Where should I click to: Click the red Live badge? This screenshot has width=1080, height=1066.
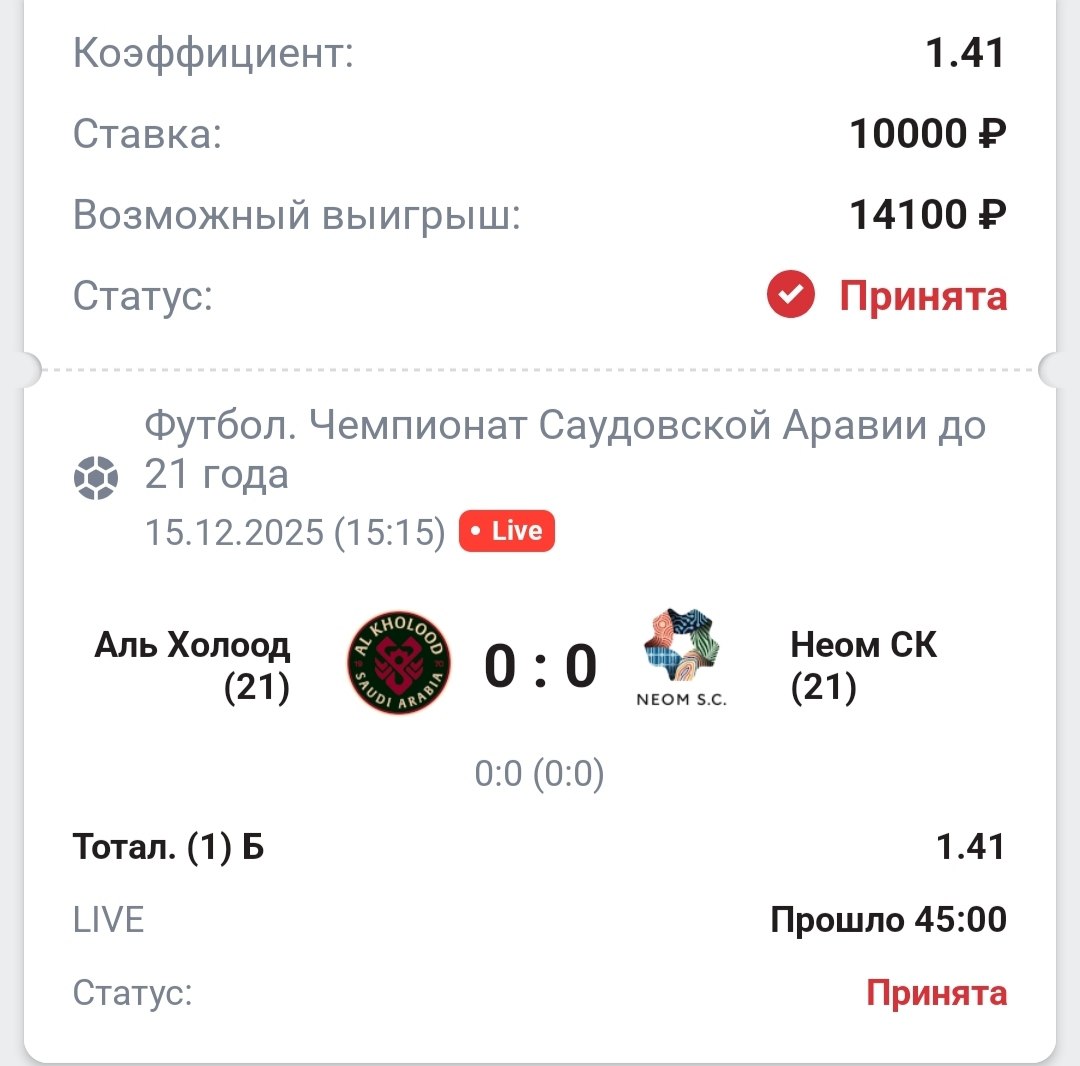[506, 531]
